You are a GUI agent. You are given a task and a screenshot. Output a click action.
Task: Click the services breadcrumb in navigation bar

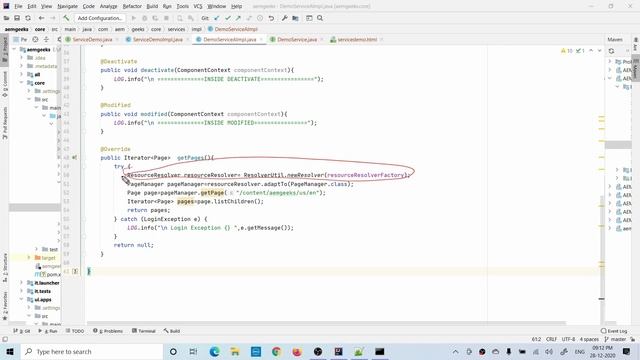point(176,29)
